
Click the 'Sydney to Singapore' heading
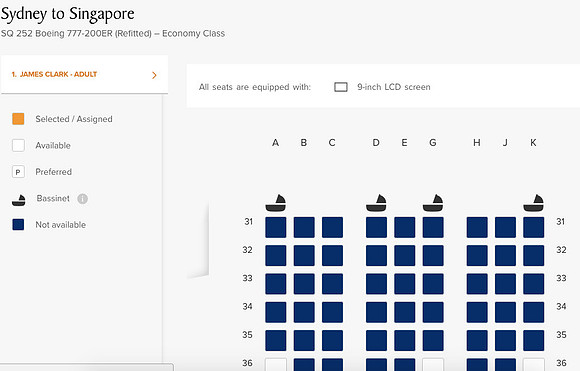click(68, 14)
